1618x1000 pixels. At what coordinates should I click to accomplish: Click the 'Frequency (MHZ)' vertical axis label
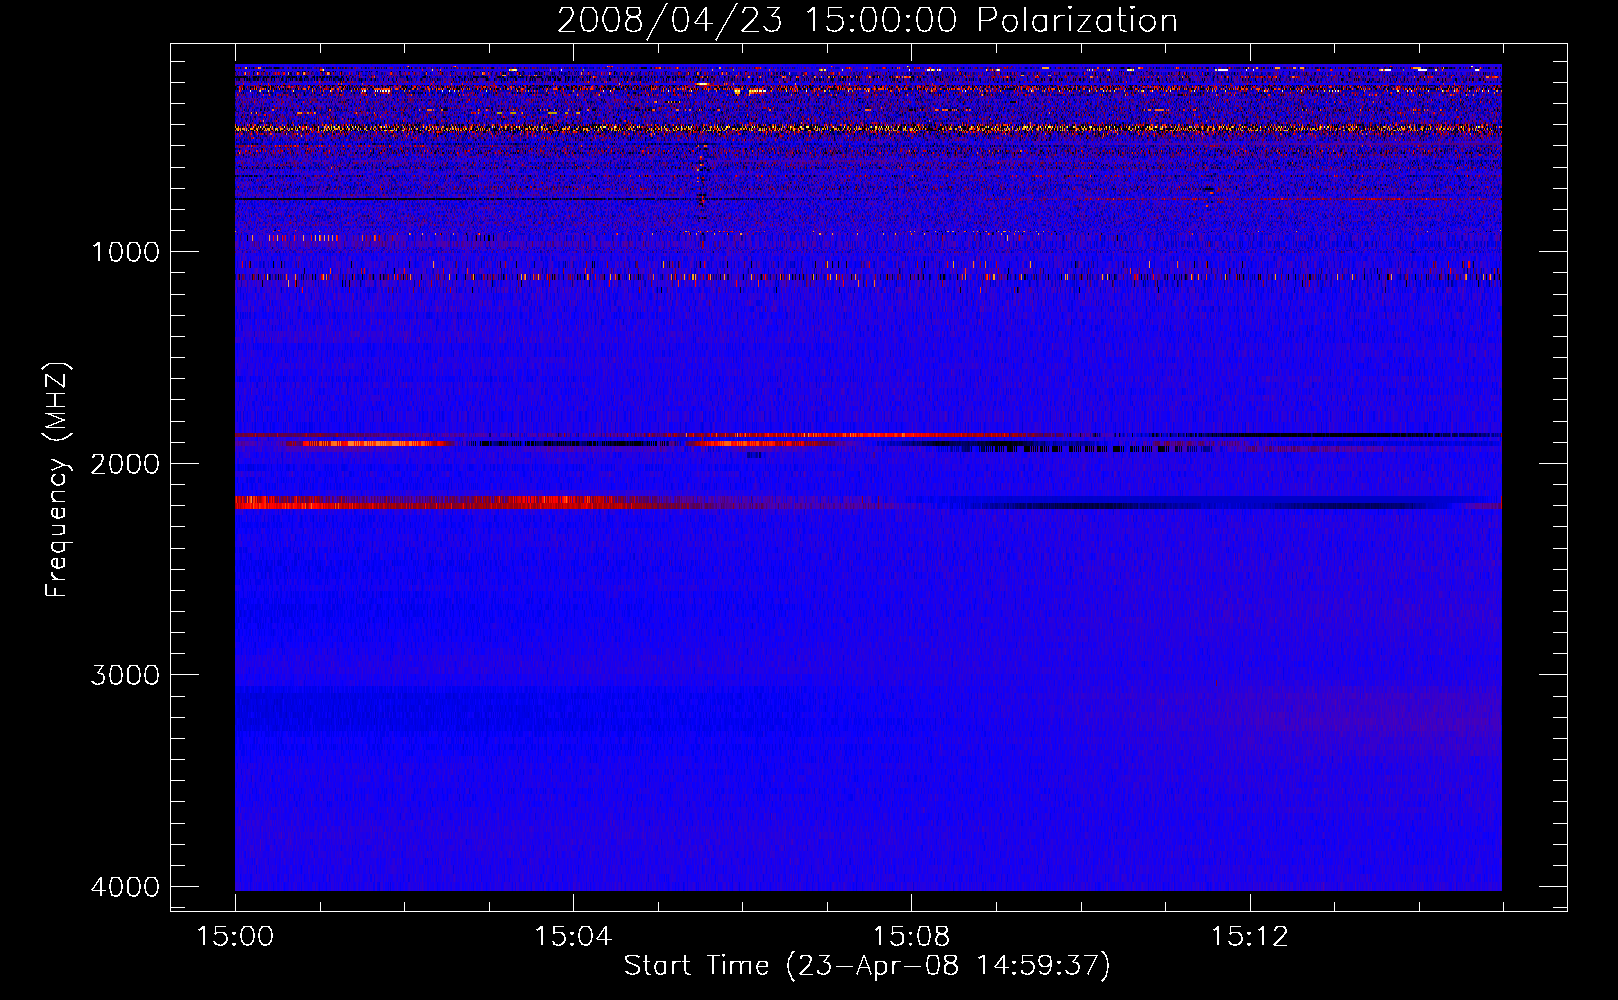[x=57, y=480]
